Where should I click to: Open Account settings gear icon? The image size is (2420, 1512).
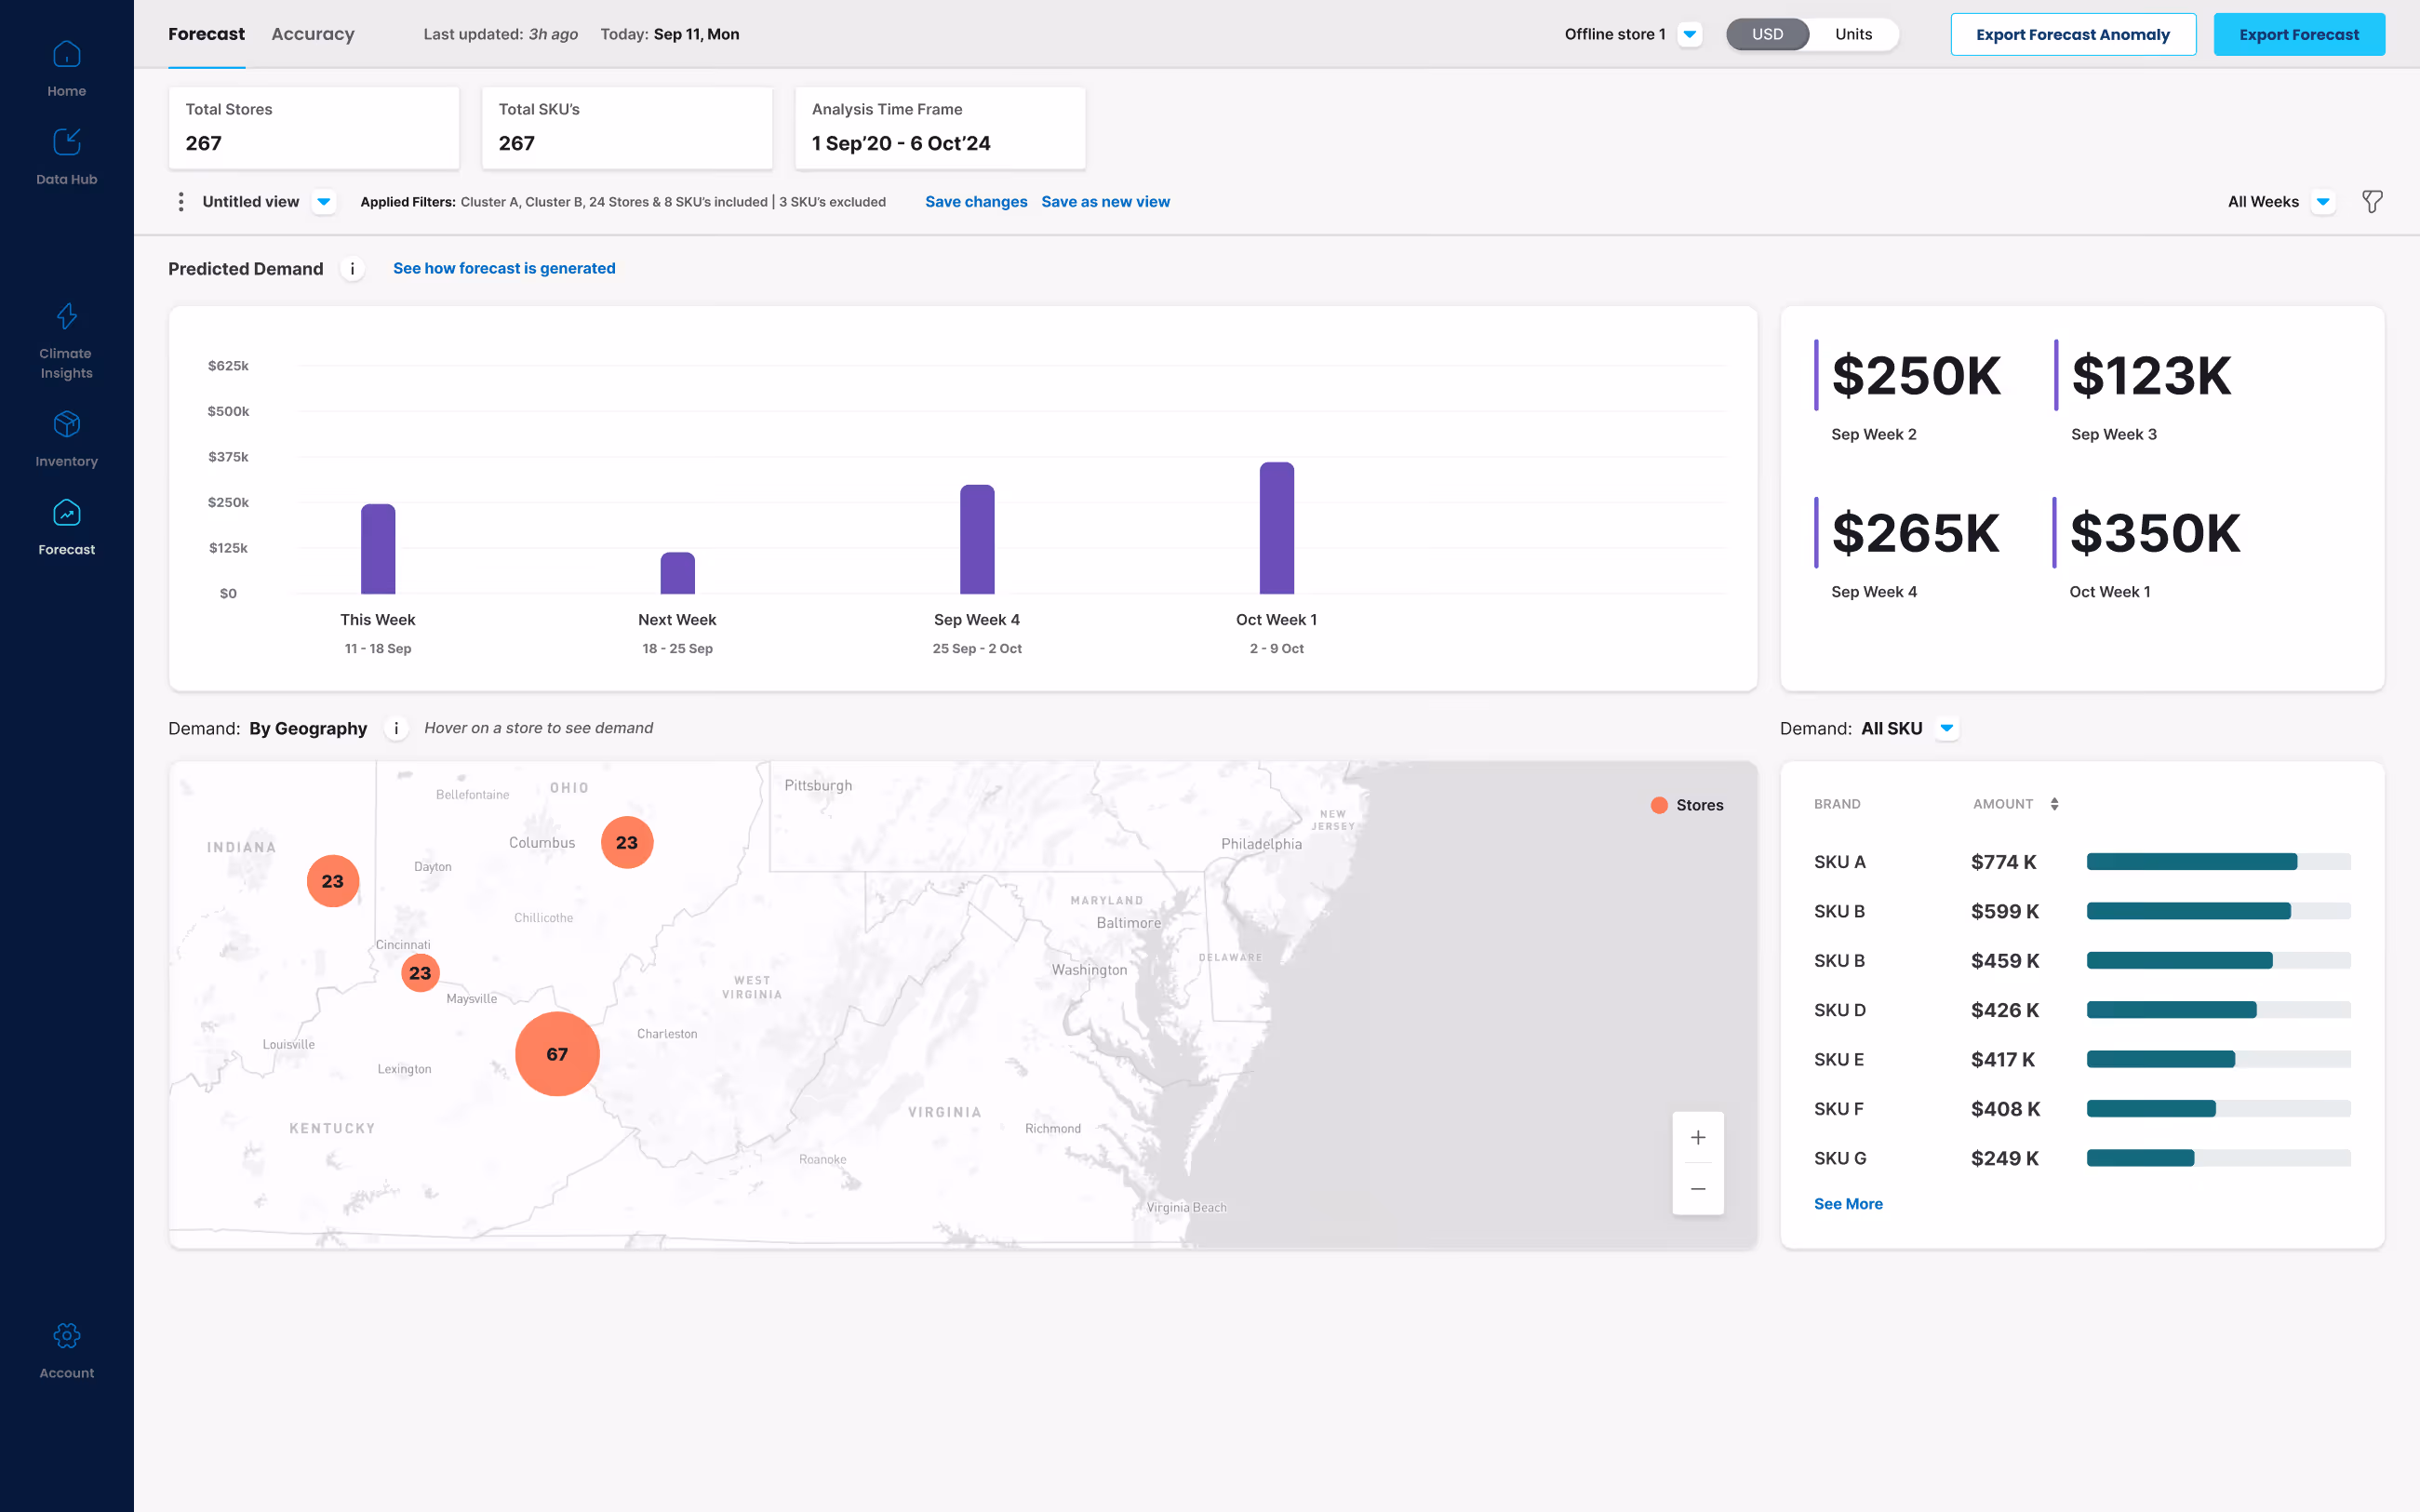[x=66, y=1336]
